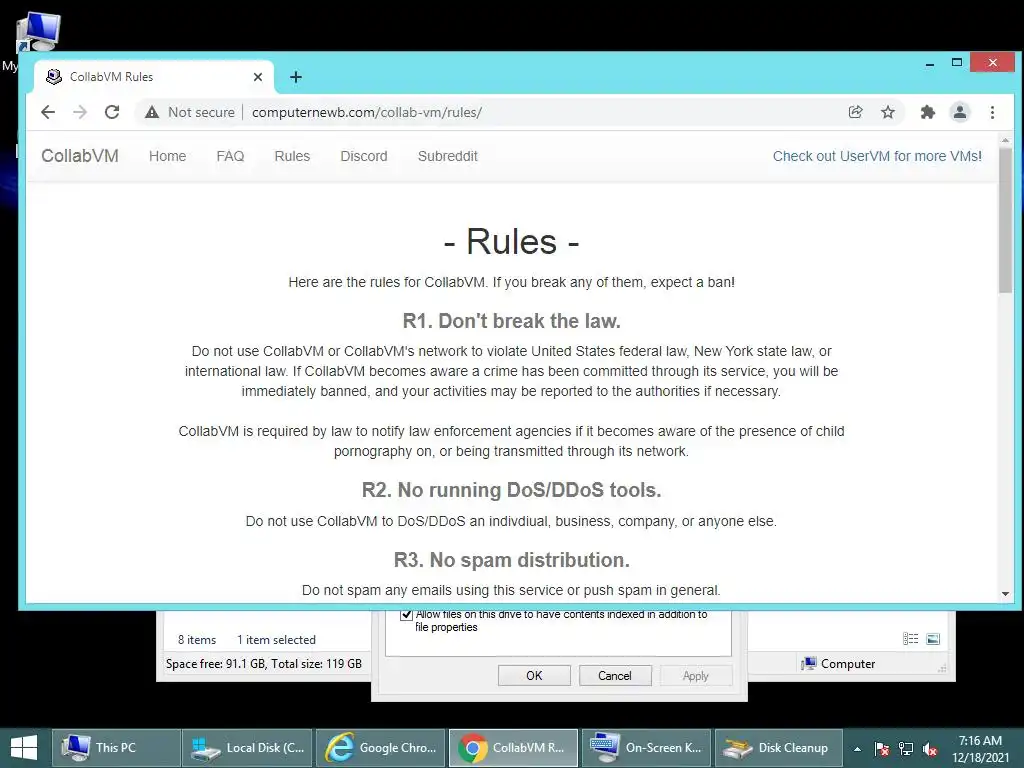Viewport: 1024px width, 768px height.
Task: Go back using the browser back arrow
Action: pos(48,112)
